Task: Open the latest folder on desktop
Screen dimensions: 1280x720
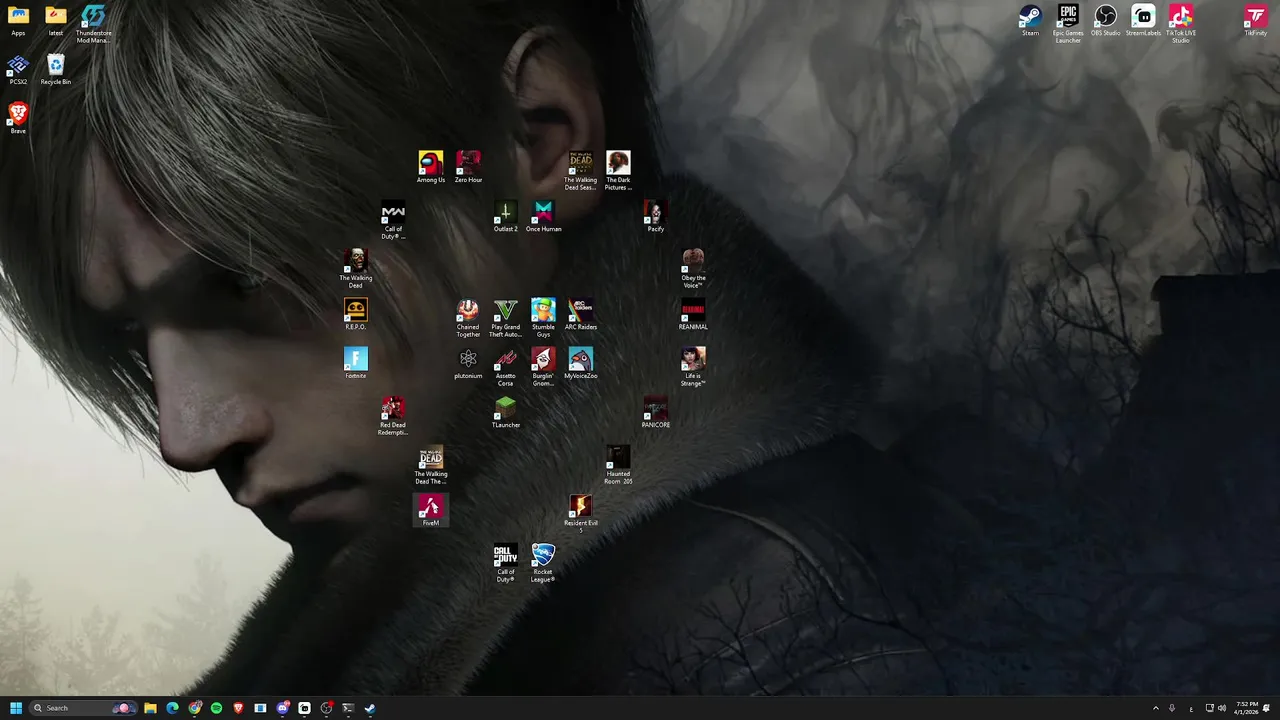Action: [56, 20]
